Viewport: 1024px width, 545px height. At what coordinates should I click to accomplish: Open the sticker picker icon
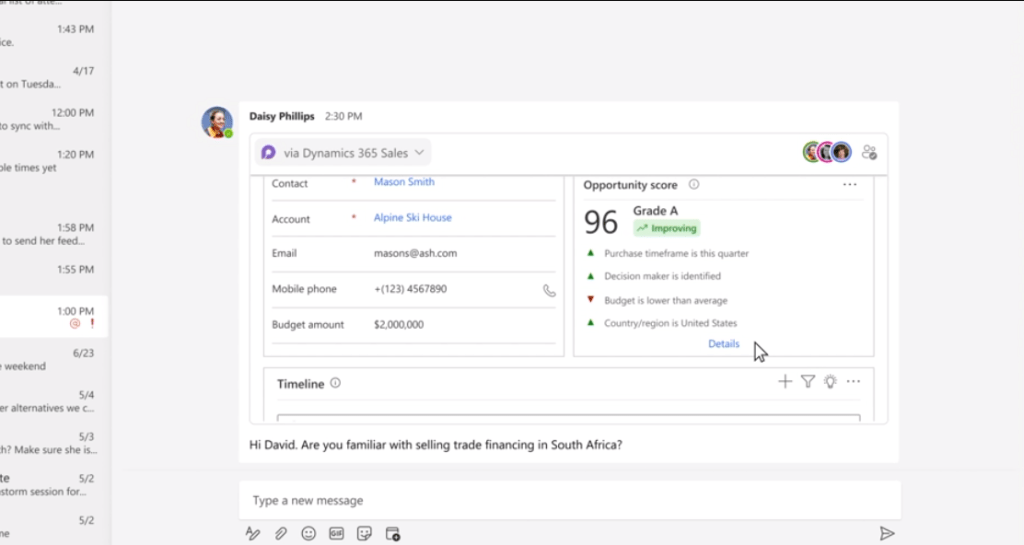[x=365, y=533]
